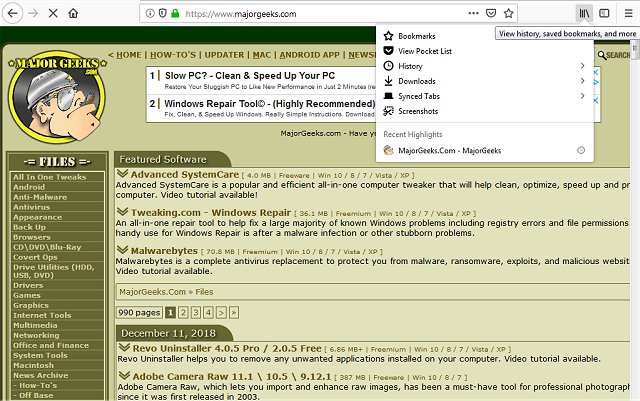Click the forward navigation arrow
Image resolution: width=640 pixels, height=401 pixels.
click(33, 13)
